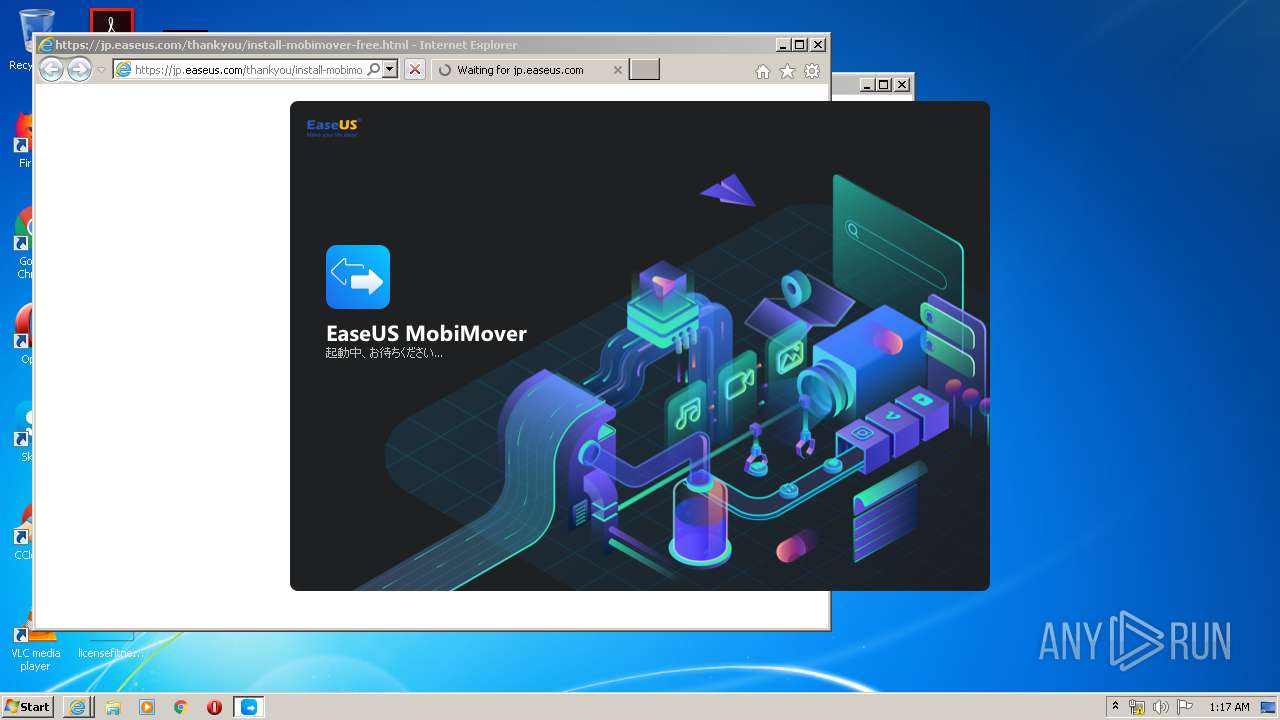Select the MobiMover taskbar button

click(x=249, y=707)
